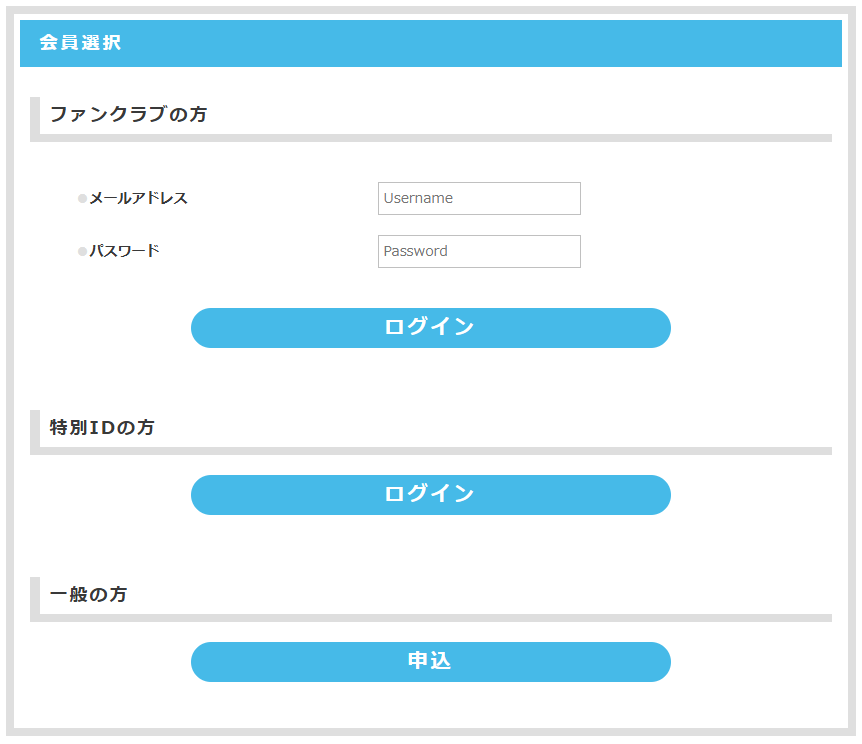Screen dimensions: 862x744
Task: Click the Username input field
Action: pyautogui.click(x=479, y=198)
